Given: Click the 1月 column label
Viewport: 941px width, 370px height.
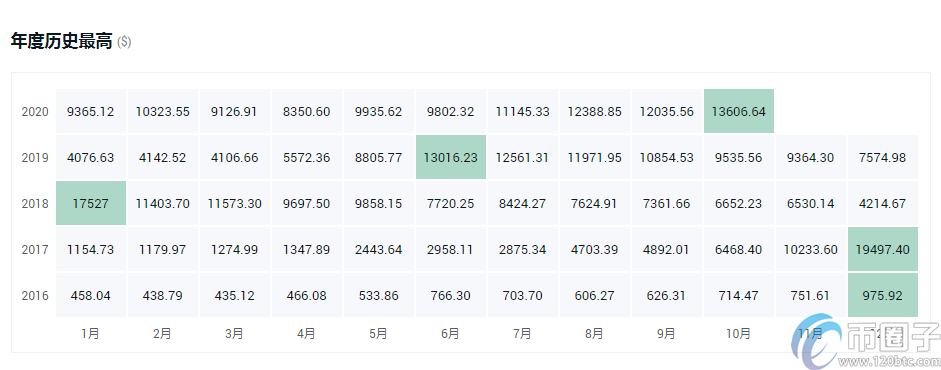Looking at the screenshot, I should [91, 333].
